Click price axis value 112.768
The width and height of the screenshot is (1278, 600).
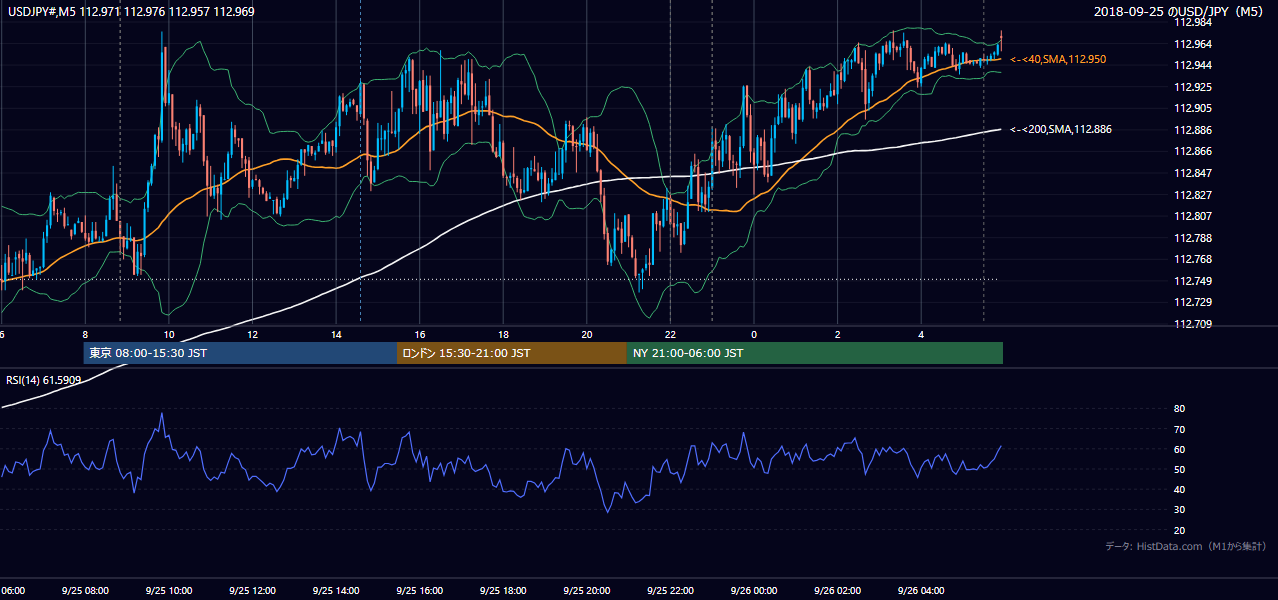pos(1192,260)
